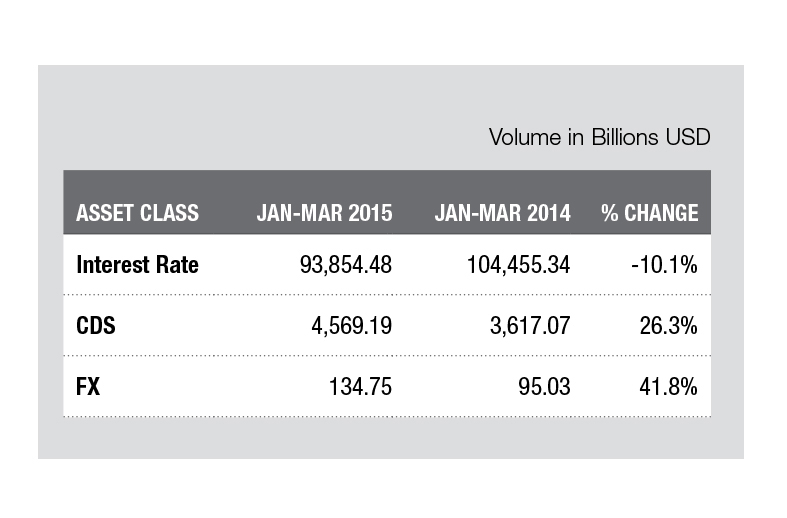Select the 4,569.19 value cell

351,326
